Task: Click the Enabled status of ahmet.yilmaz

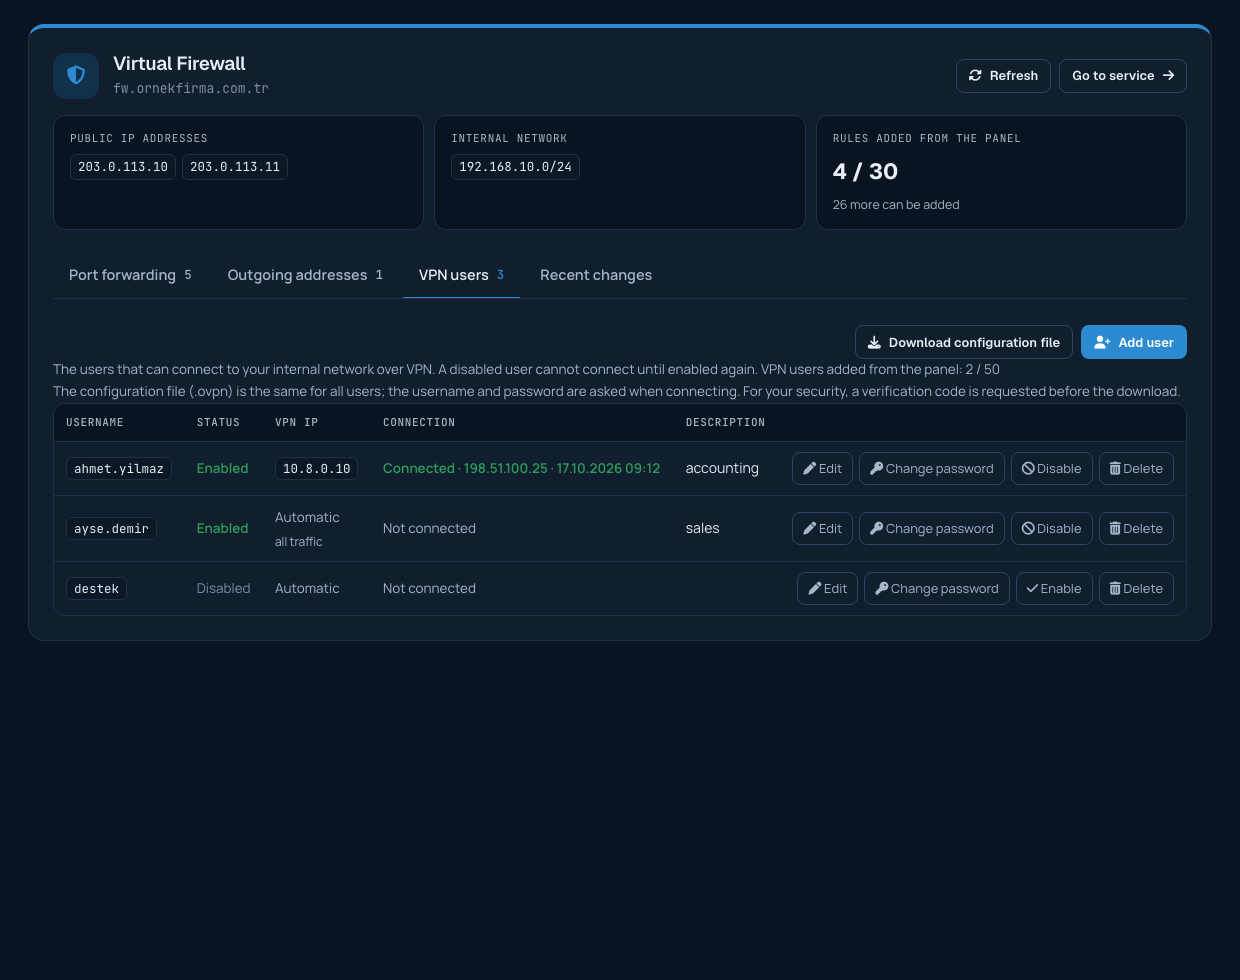Action: 222,469
